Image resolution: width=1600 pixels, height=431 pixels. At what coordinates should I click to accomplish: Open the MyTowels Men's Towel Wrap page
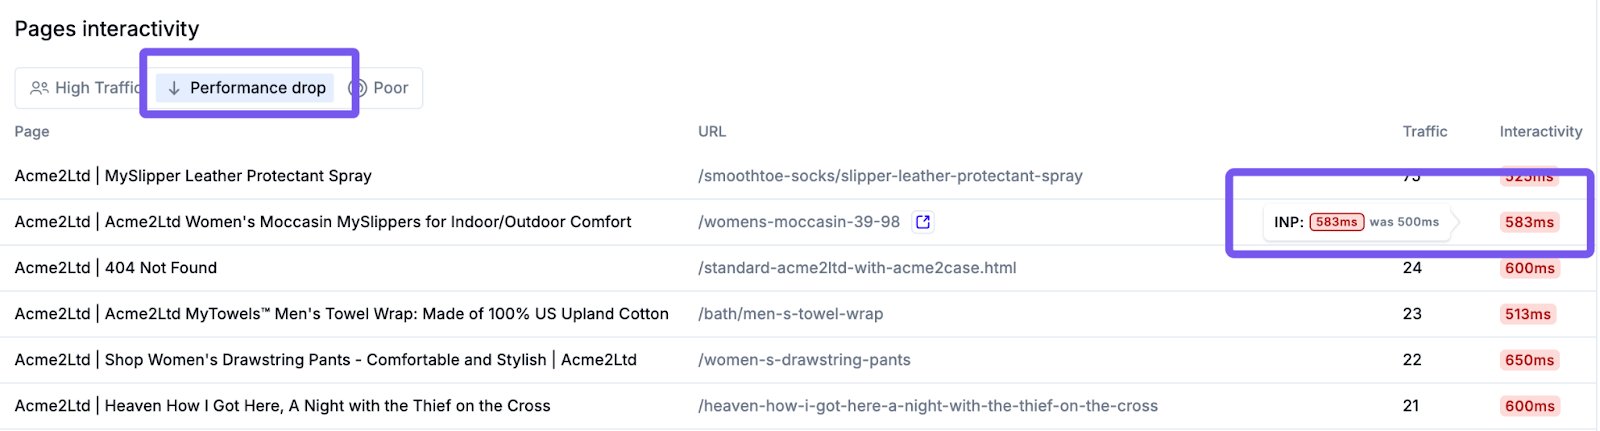click(x=341, y=314)
